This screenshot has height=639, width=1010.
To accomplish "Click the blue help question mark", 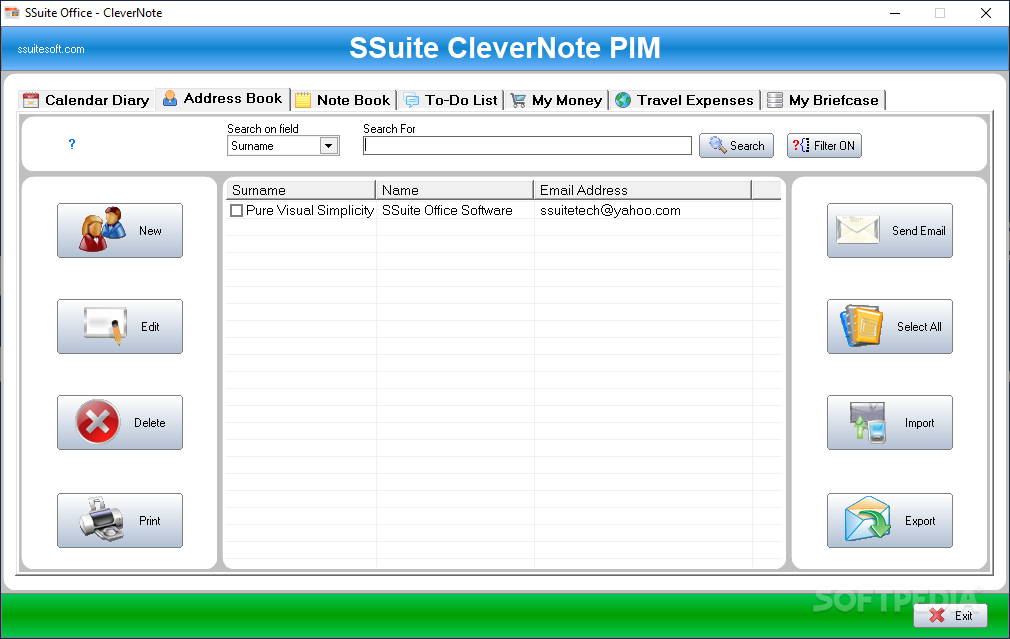I will 71,144.
